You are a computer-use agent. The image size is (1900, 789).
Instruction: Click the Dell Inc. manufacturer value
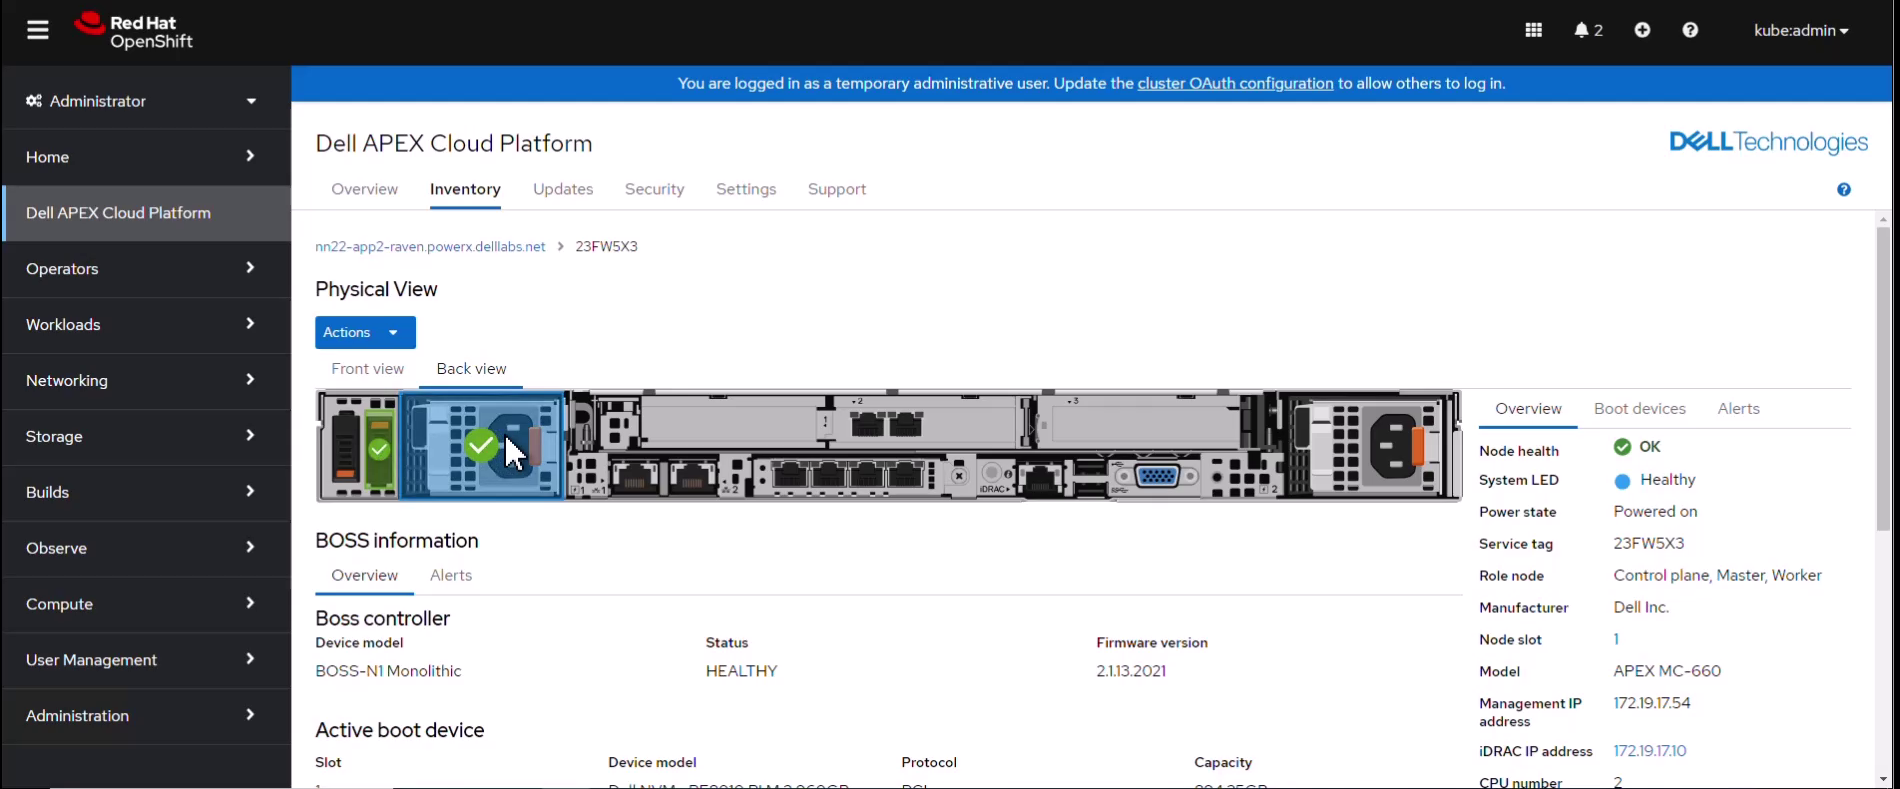pyautogui.click(x=1641, y=607)
